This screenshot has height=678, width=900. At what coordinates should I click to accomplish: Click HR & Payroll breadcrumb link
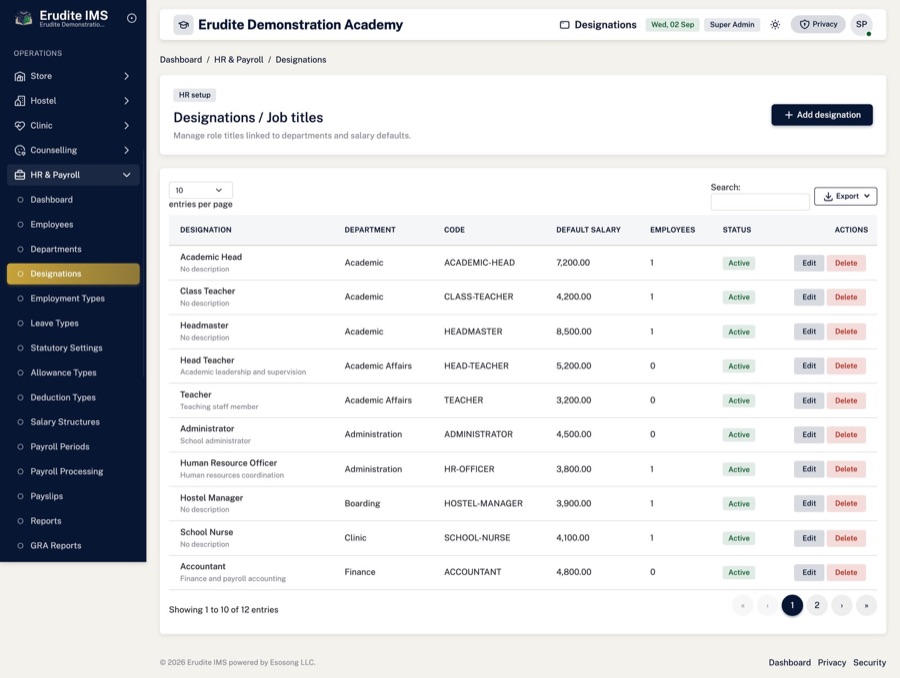pyautogui.click(x=239, y=60)
